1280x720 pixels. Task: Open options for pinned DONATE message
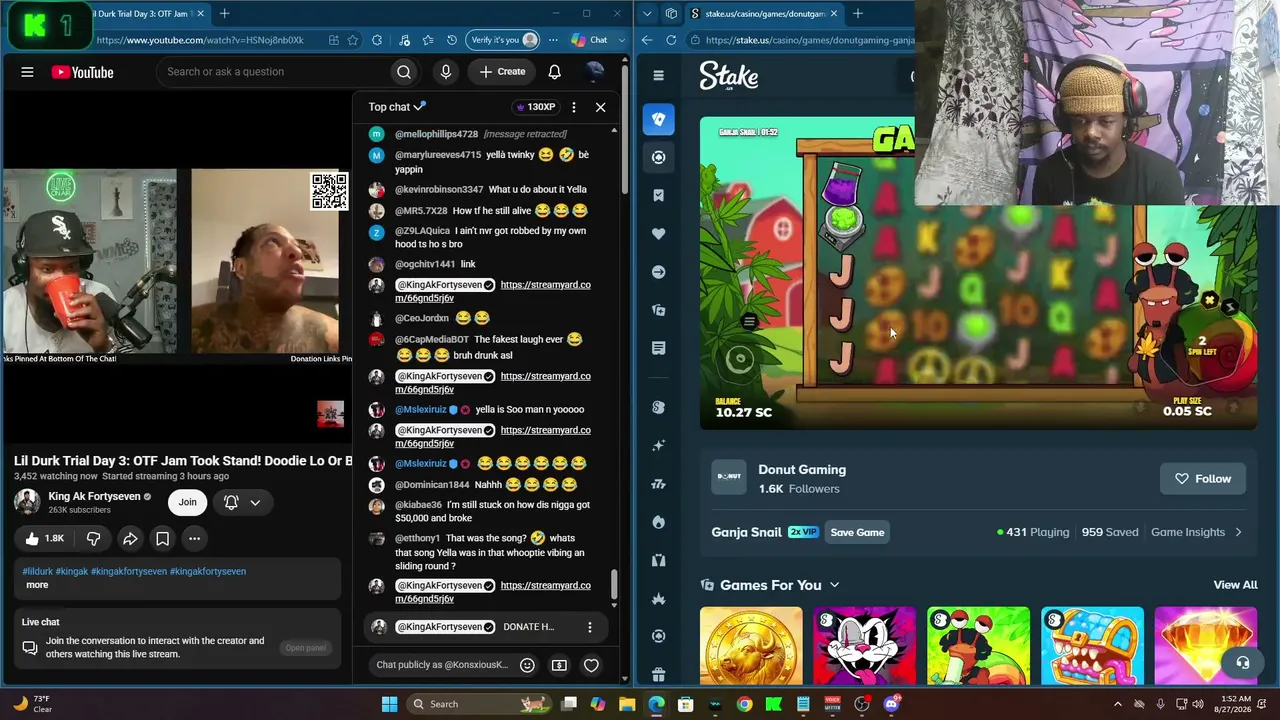[x=589, y=627]
